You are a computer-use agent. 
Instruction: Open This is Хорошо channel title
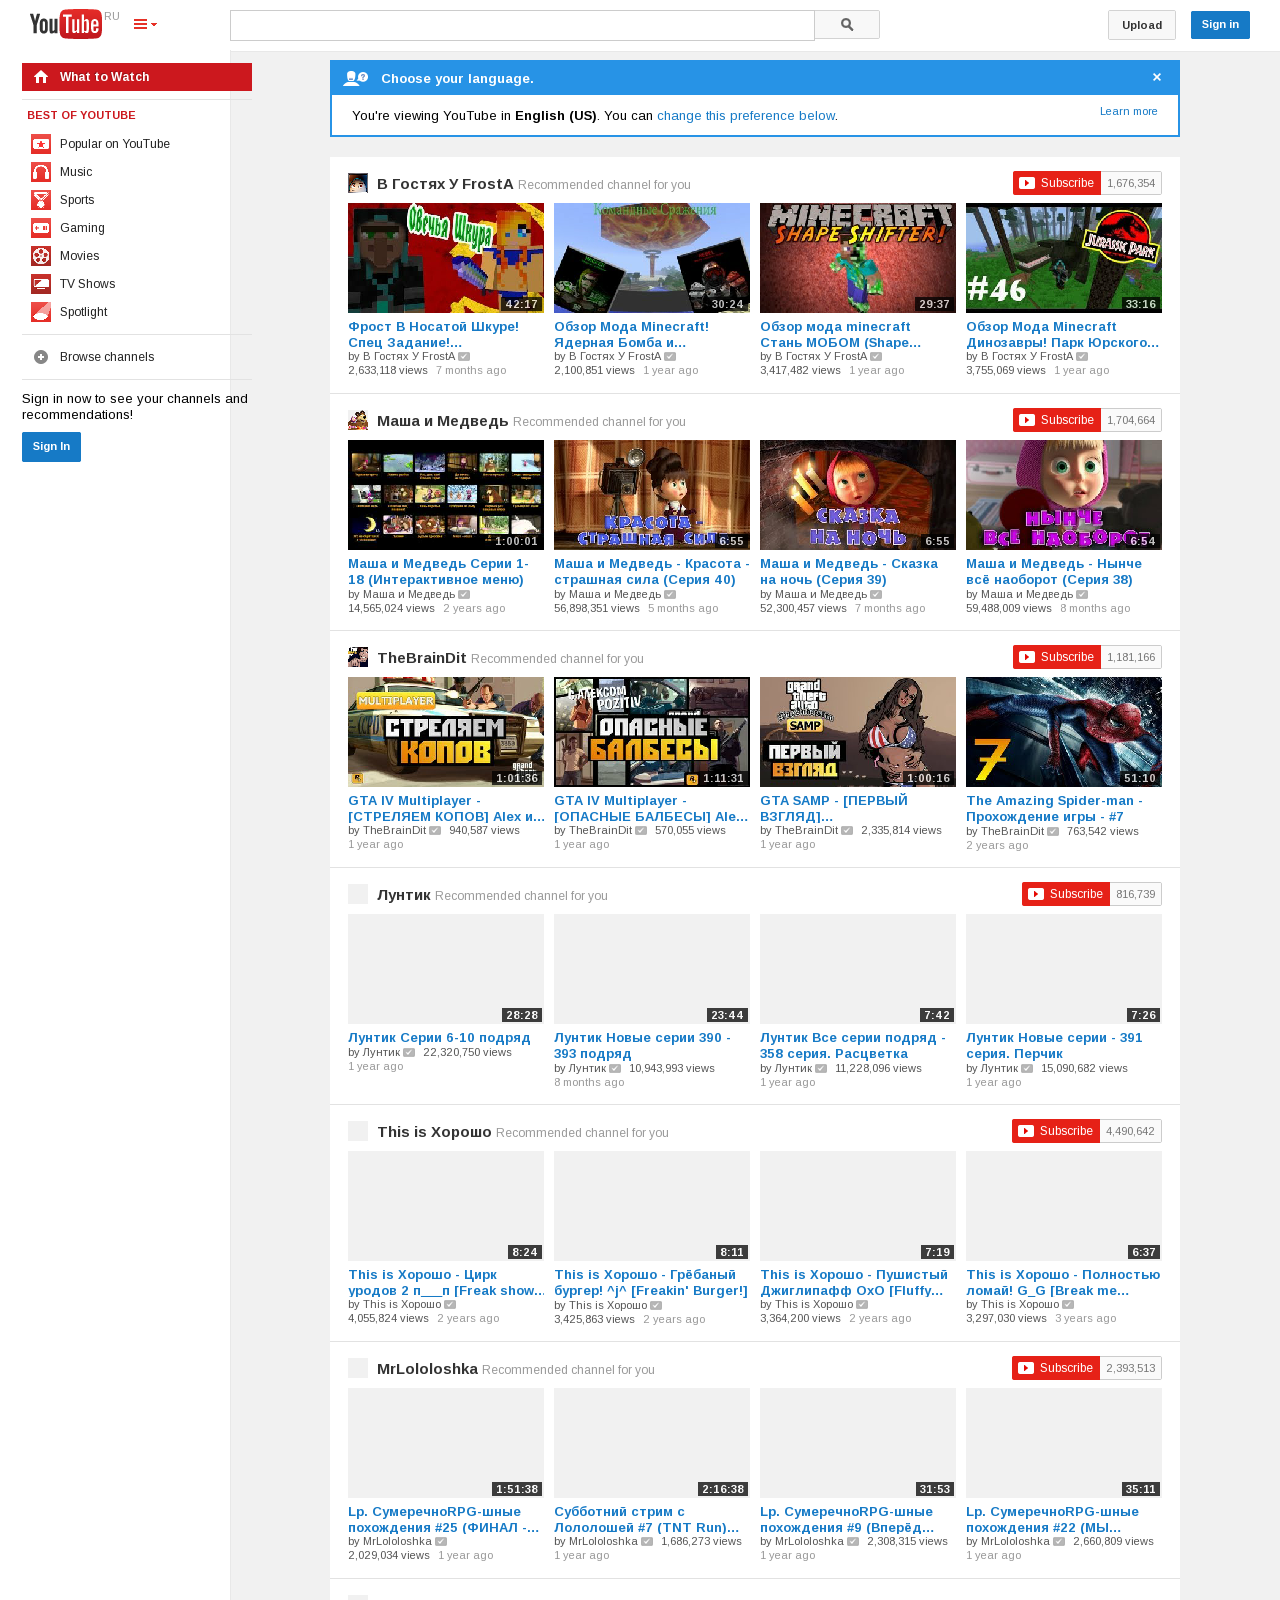[x=434, y=1132]
